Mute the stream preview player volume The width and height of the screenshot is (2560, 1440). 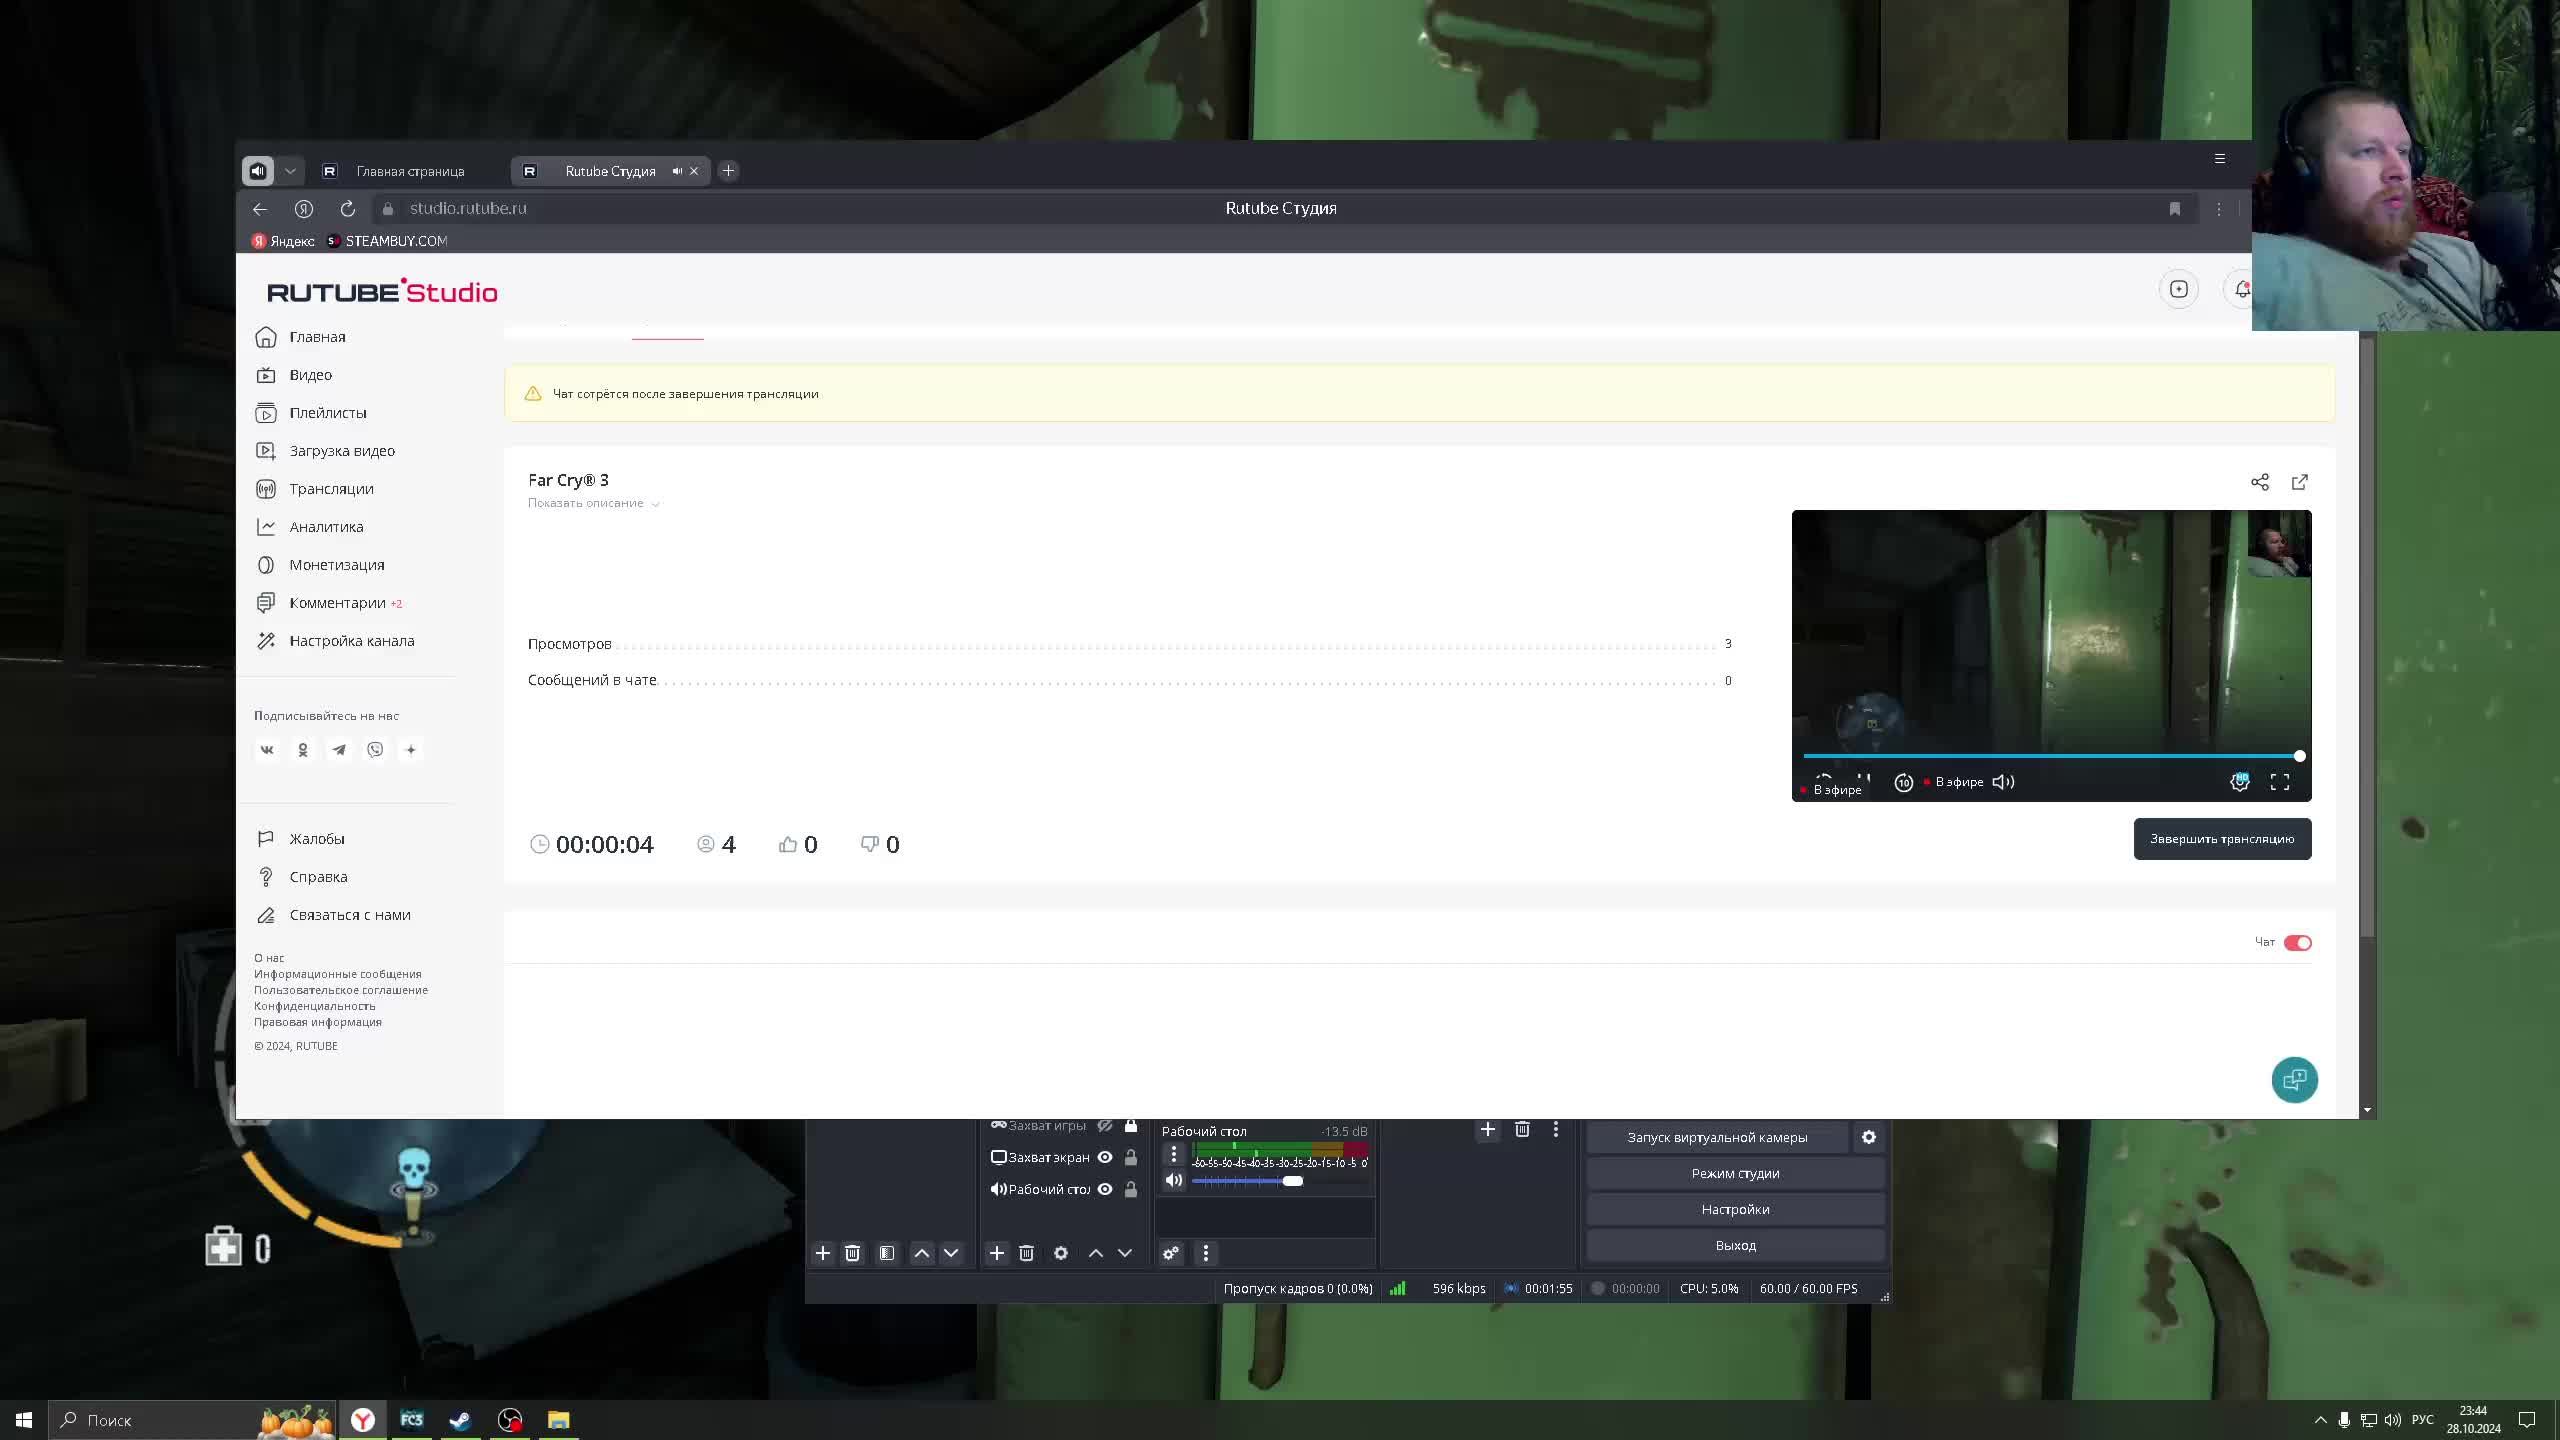[2003, 782]
